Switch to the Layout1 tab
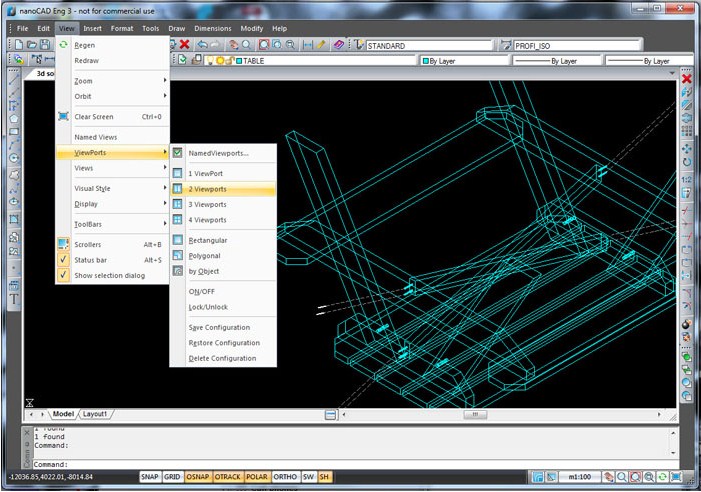 [95, 414]
